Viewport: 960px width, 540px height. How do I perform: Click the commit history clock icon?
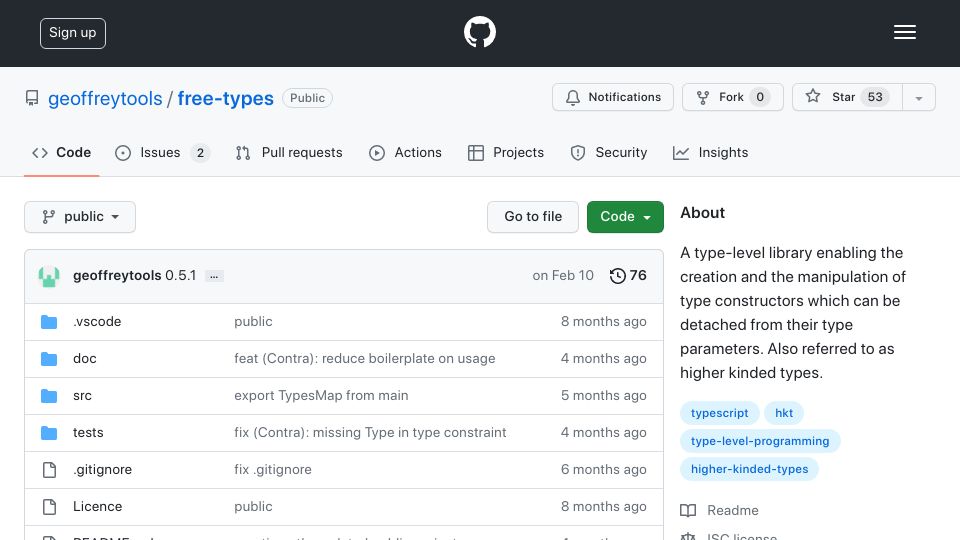[x=617, y=276]
